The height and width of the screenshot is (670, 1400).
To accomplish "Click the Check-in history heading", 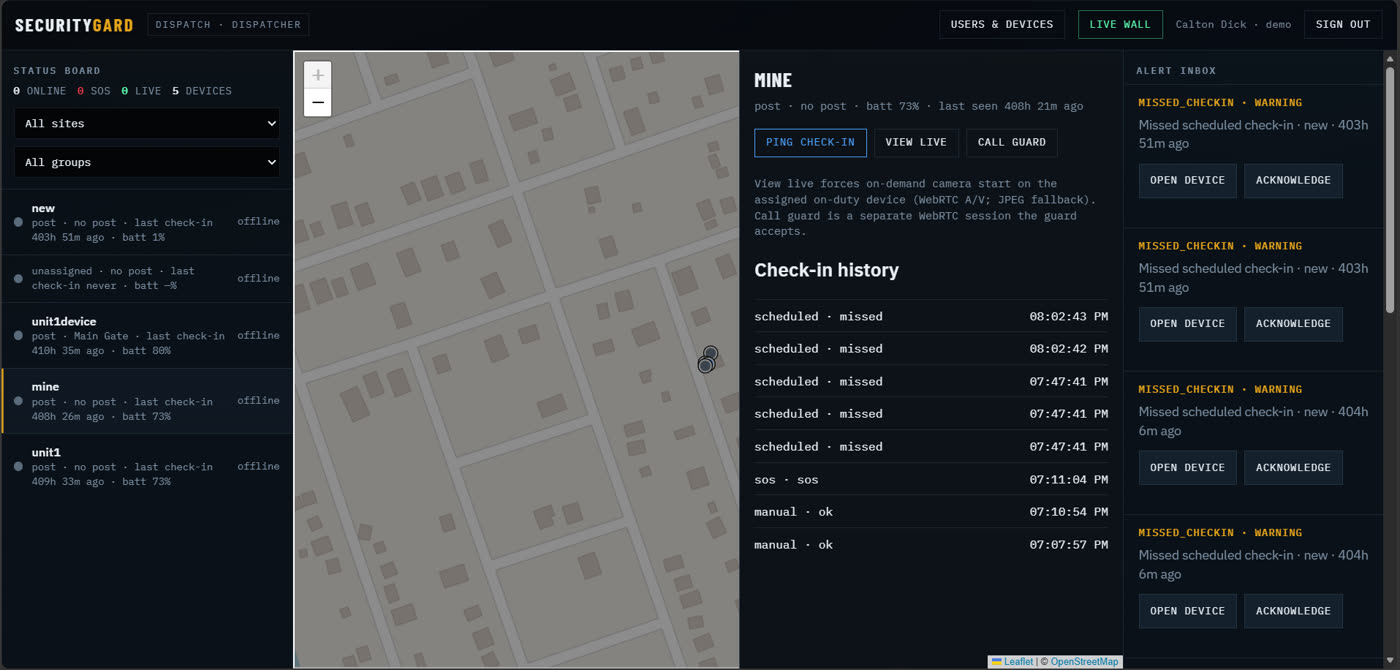I will coord(826,270).
